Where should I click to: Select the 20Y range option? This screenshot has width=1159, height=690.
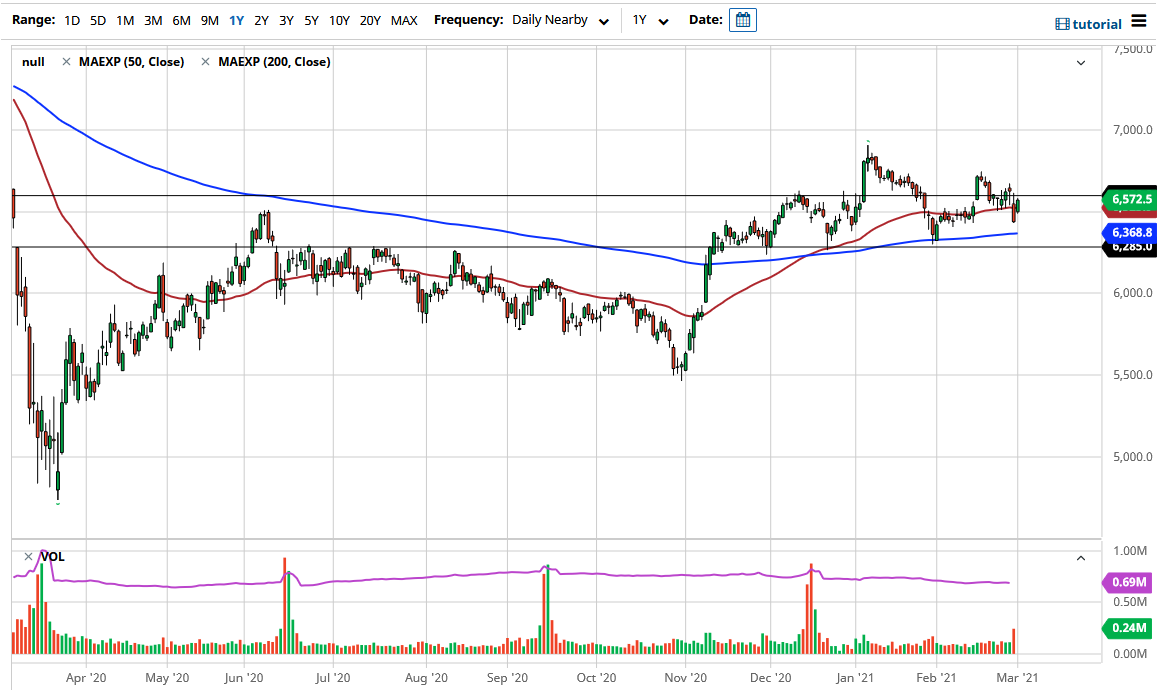(369, 19)
